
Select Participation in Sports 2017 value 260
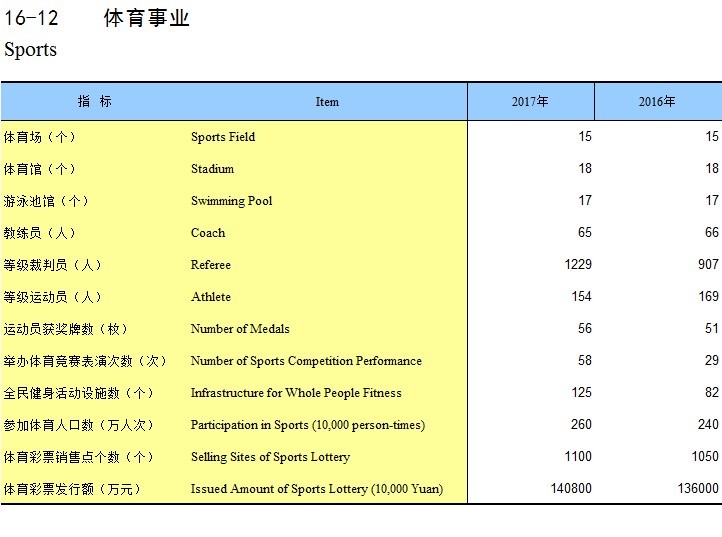pos(580,425)
